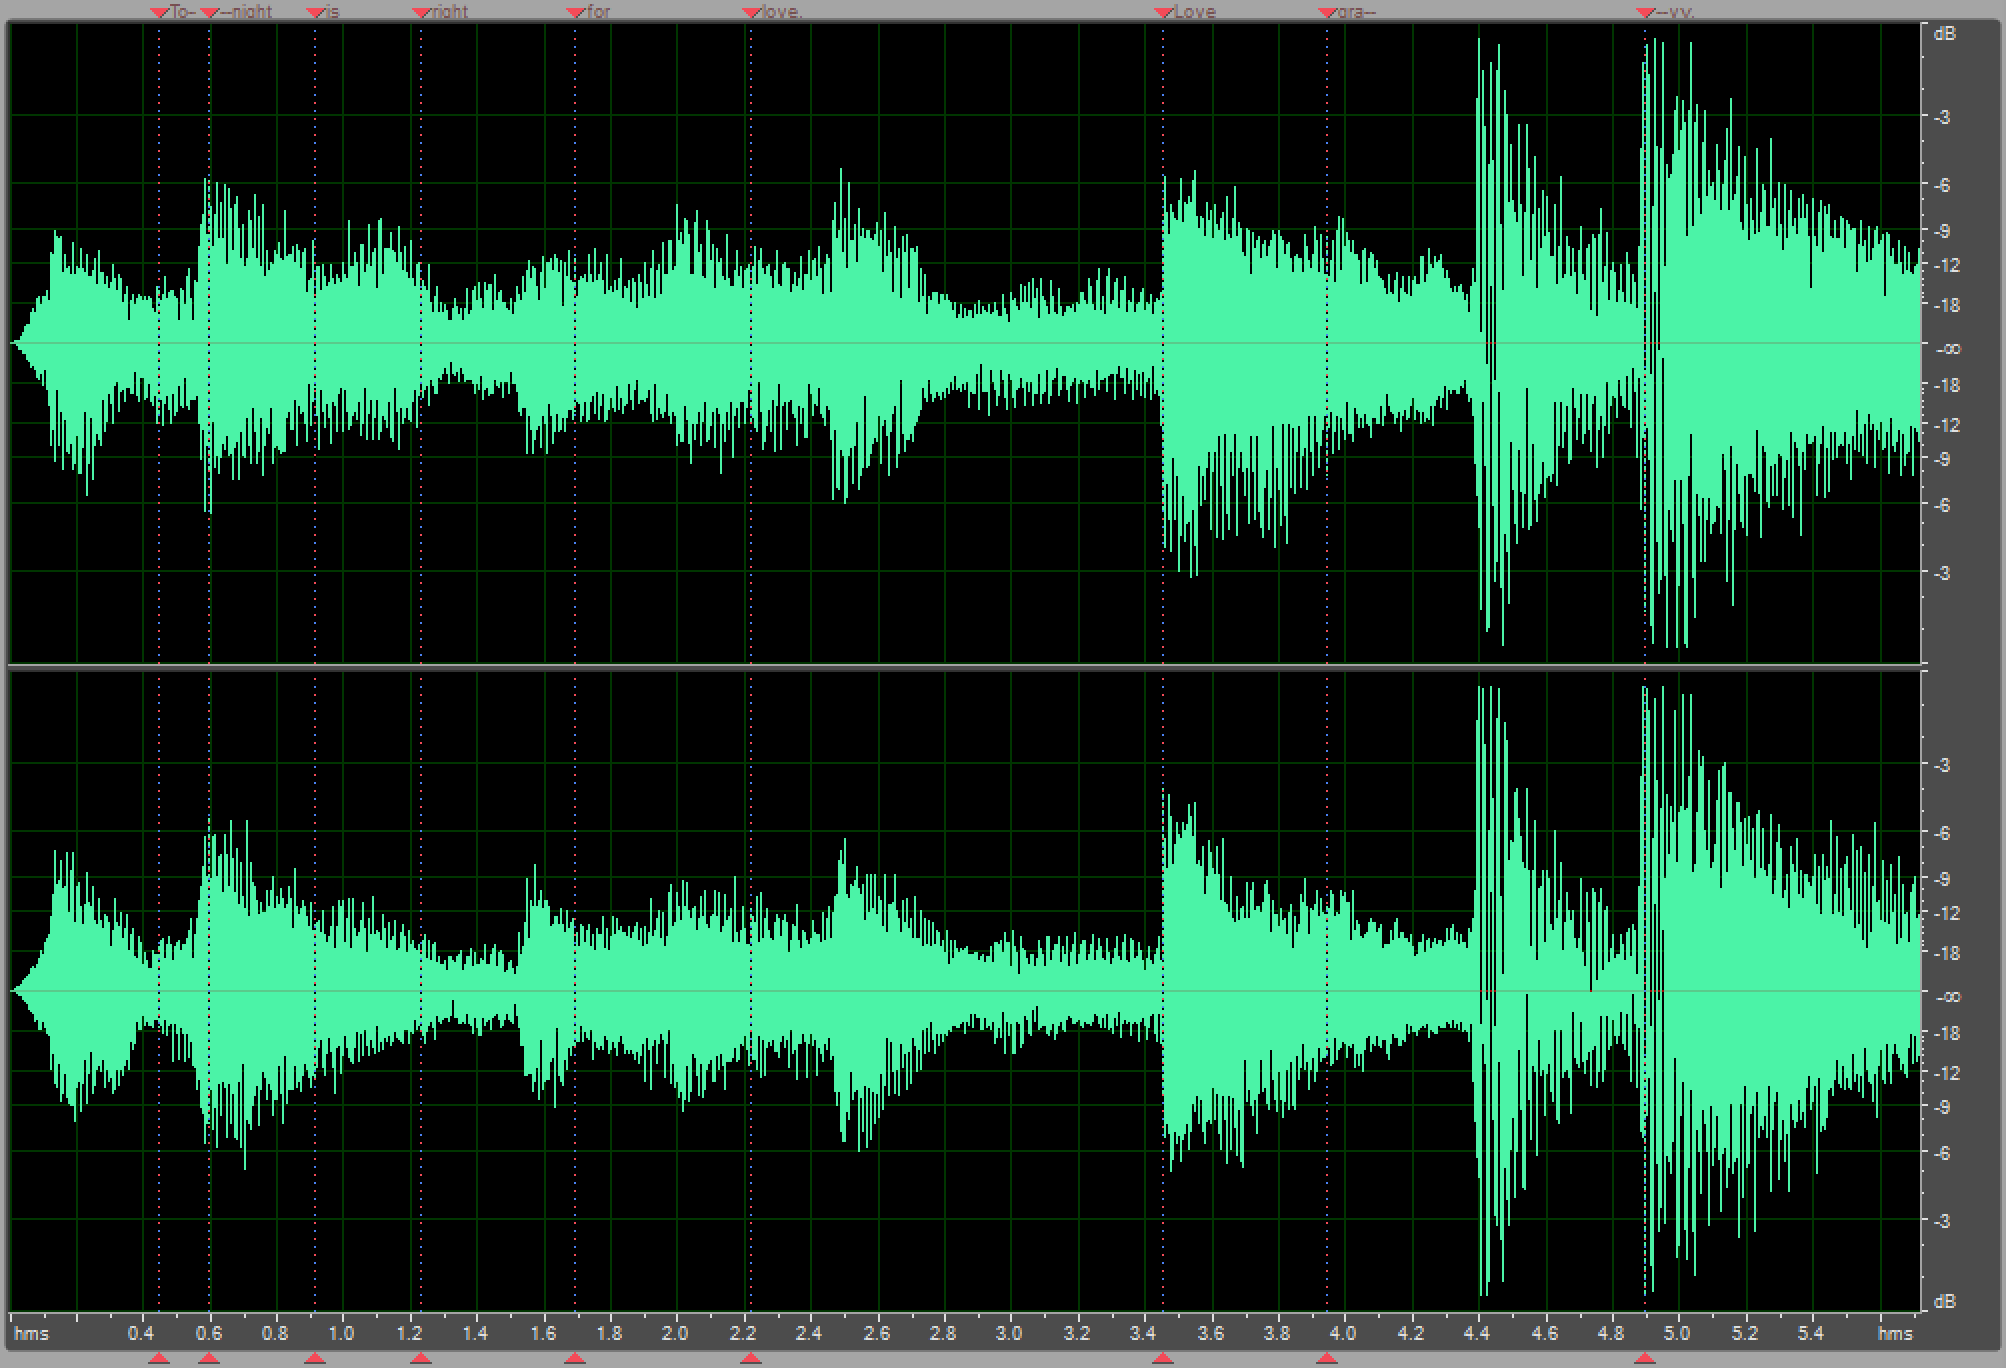This screenshot has width=2006, height=1368.
Task: Choose the "gra--" cue marker flag
Action: pos(1327,12)
